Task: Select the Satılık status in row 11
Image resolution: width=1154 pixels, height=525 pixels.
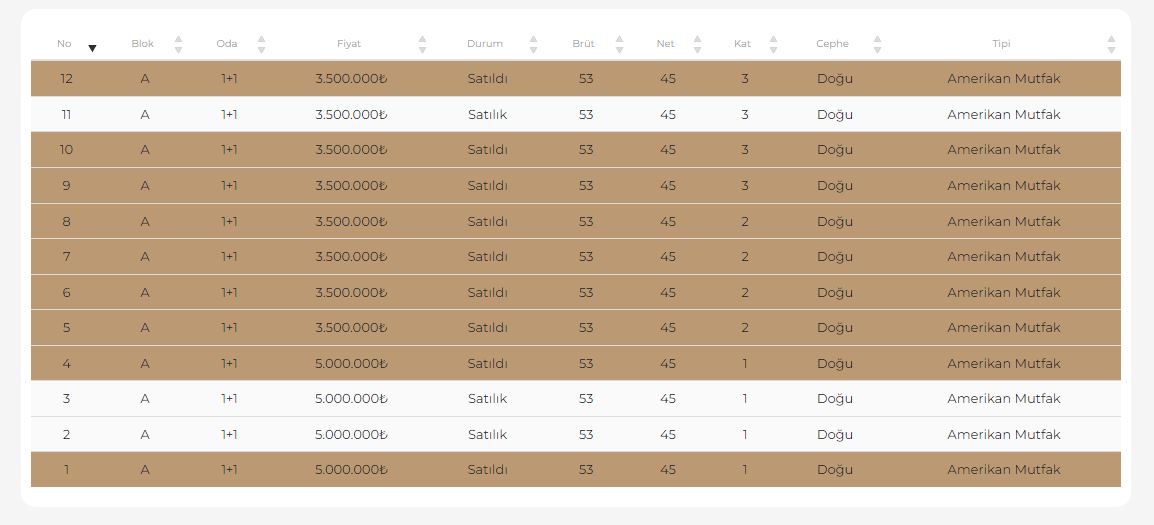Action: 487,115
